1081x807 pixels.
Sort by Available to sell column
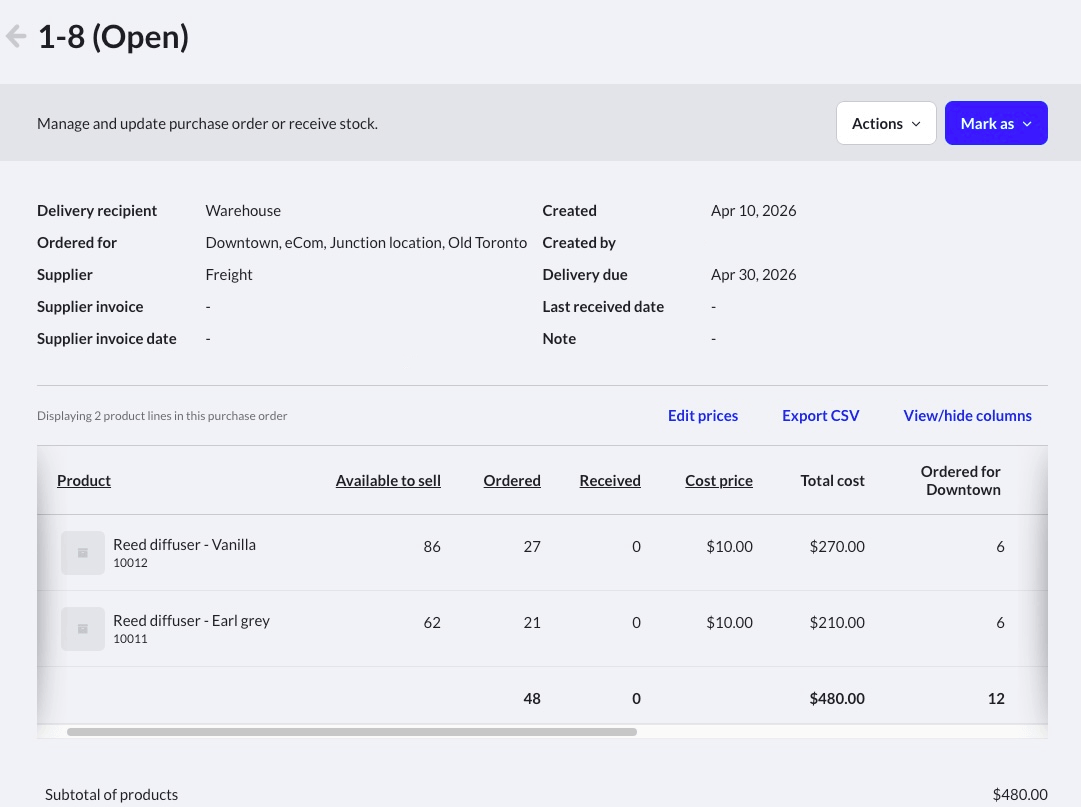[x=388, y=480]
